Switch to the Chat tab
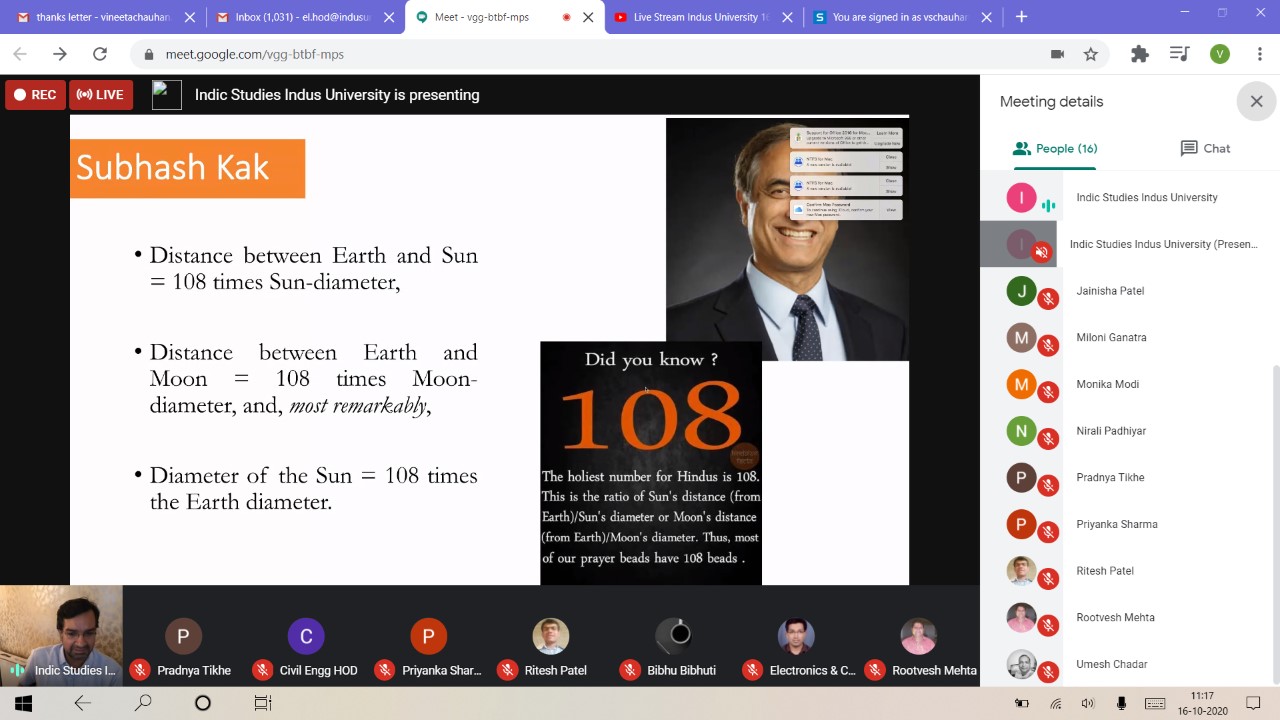The width and height of the screenshot is (1280, 720). (1205, 148)
